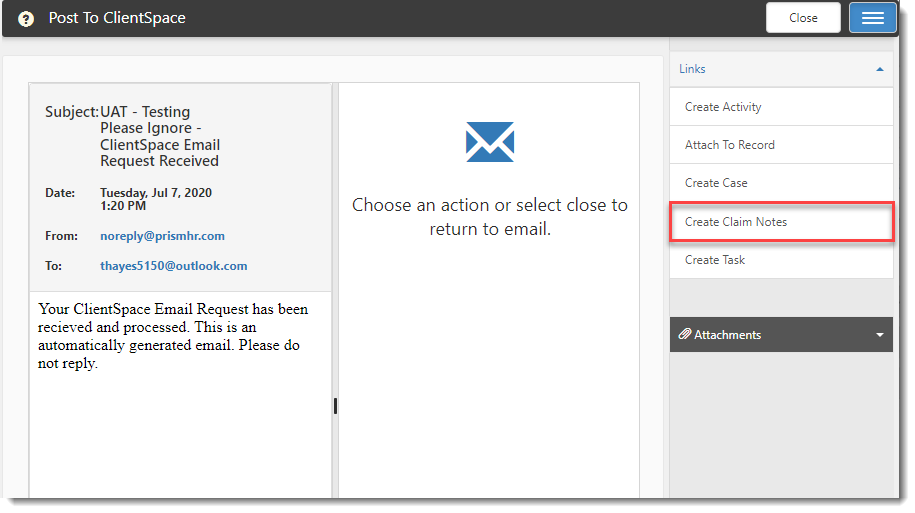Click the help question mark icon
This screenshot has height=513, width=915.
pos(26,19)
